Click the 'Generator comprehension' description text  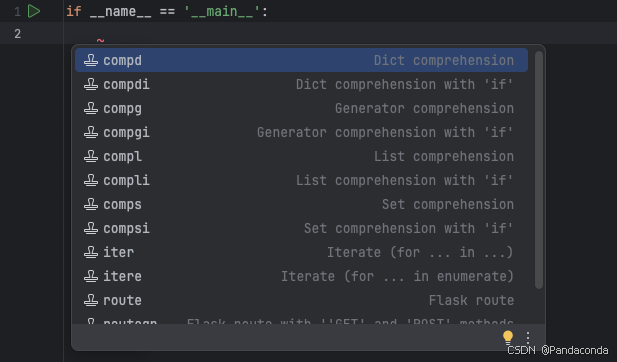pyautogui.click(x=425, y=108)
